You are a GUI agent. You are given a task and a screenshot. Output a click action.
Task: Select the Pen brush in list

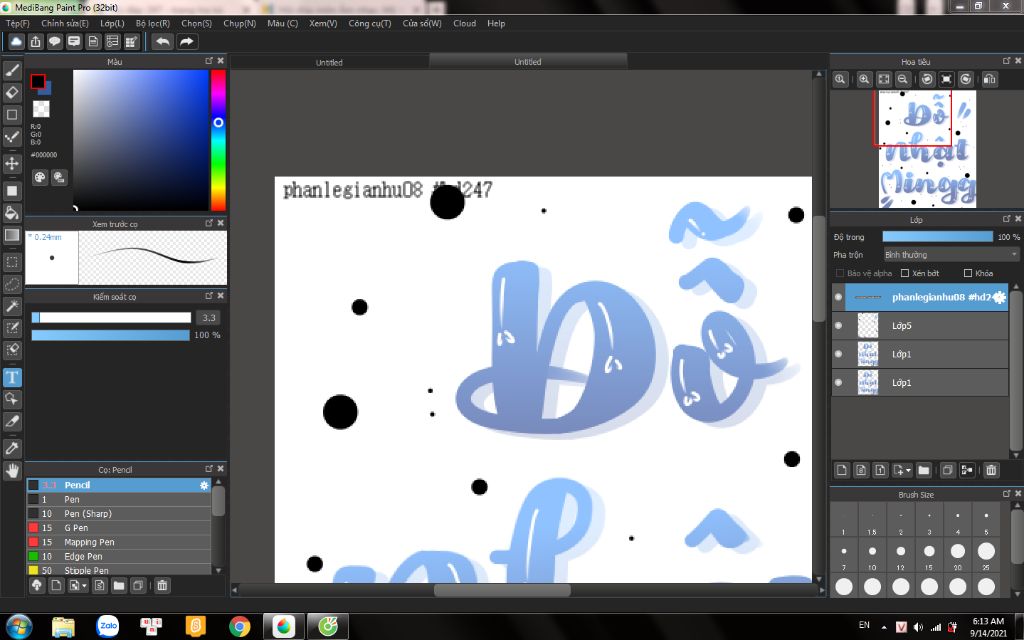[119, 500]
